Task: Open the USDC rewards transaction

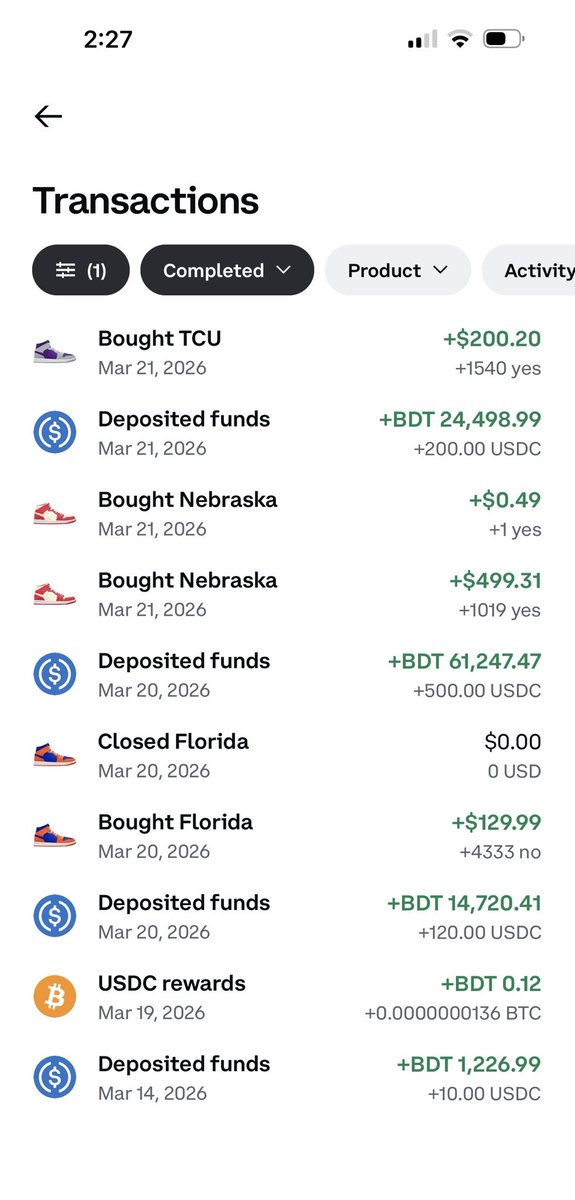Action: point(287,997)
